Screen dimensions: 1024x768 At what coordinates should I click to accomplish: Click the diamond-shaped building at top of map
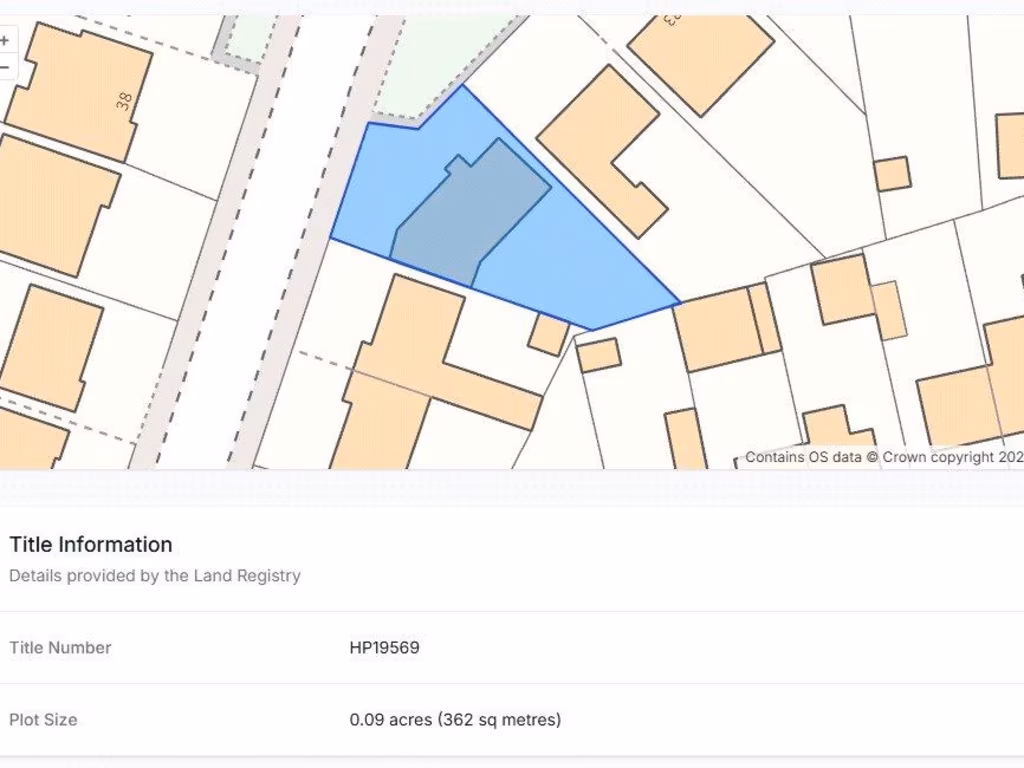[700, 55]
